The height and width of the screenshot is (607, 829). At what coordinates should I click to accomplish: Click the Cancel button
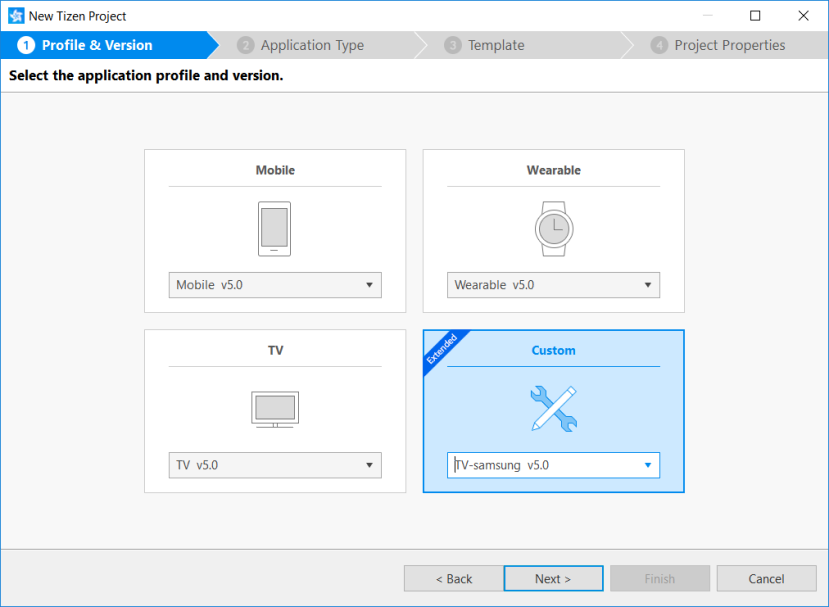[766, 578]
